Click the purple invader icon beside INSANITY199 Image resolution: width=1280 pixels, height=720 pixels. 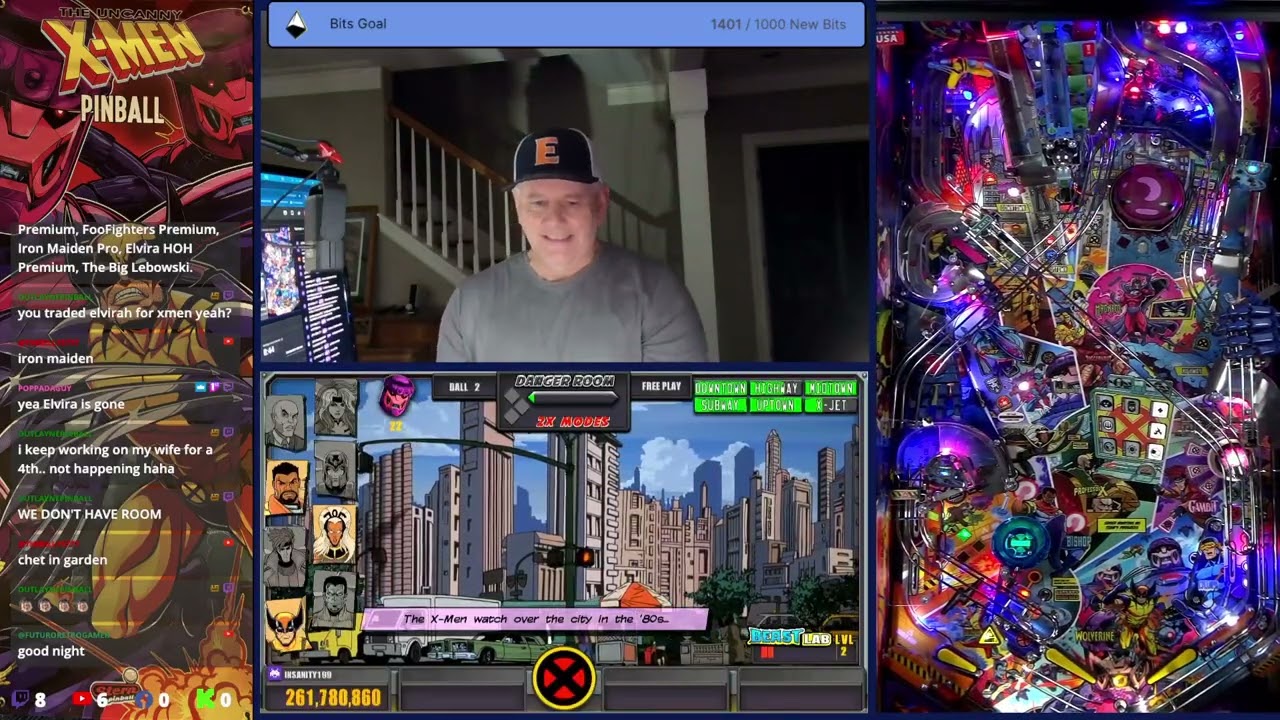pos(275,675)
